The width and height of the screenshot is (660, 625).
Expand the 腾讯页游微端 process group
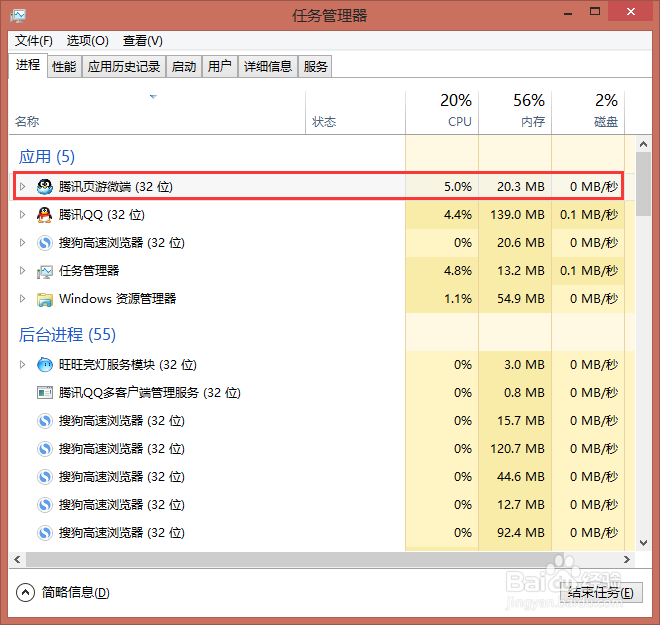click(x=23, y=186)
